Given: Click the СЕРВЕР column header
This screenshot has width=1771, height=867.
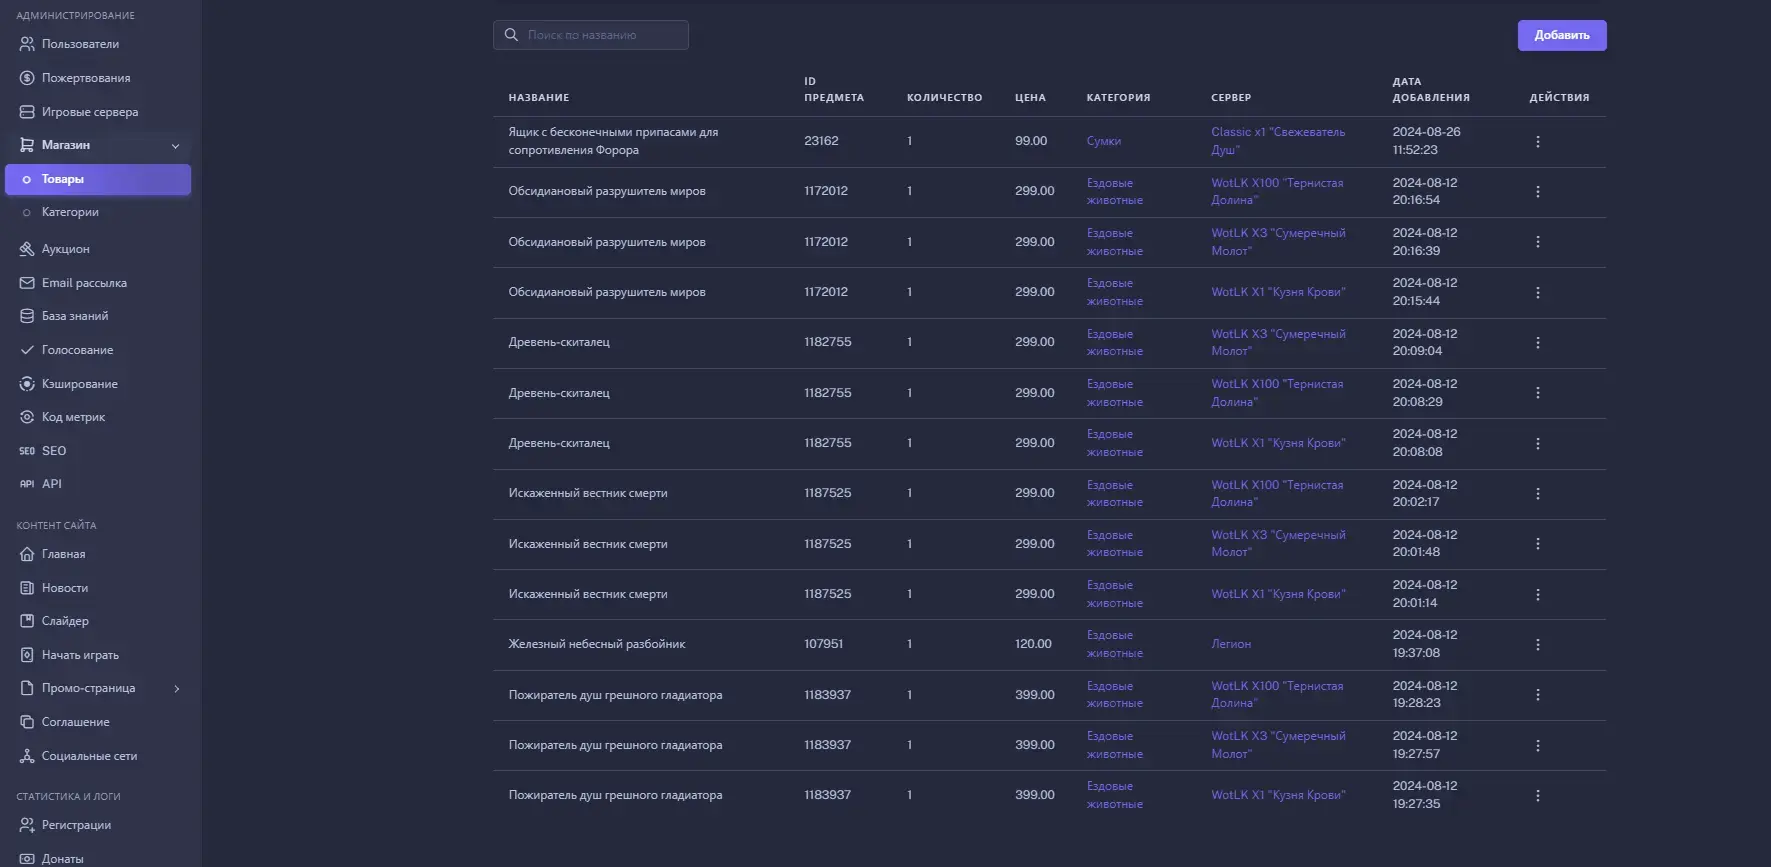Looking at the screenshot, I should [x=1231, y=98].
